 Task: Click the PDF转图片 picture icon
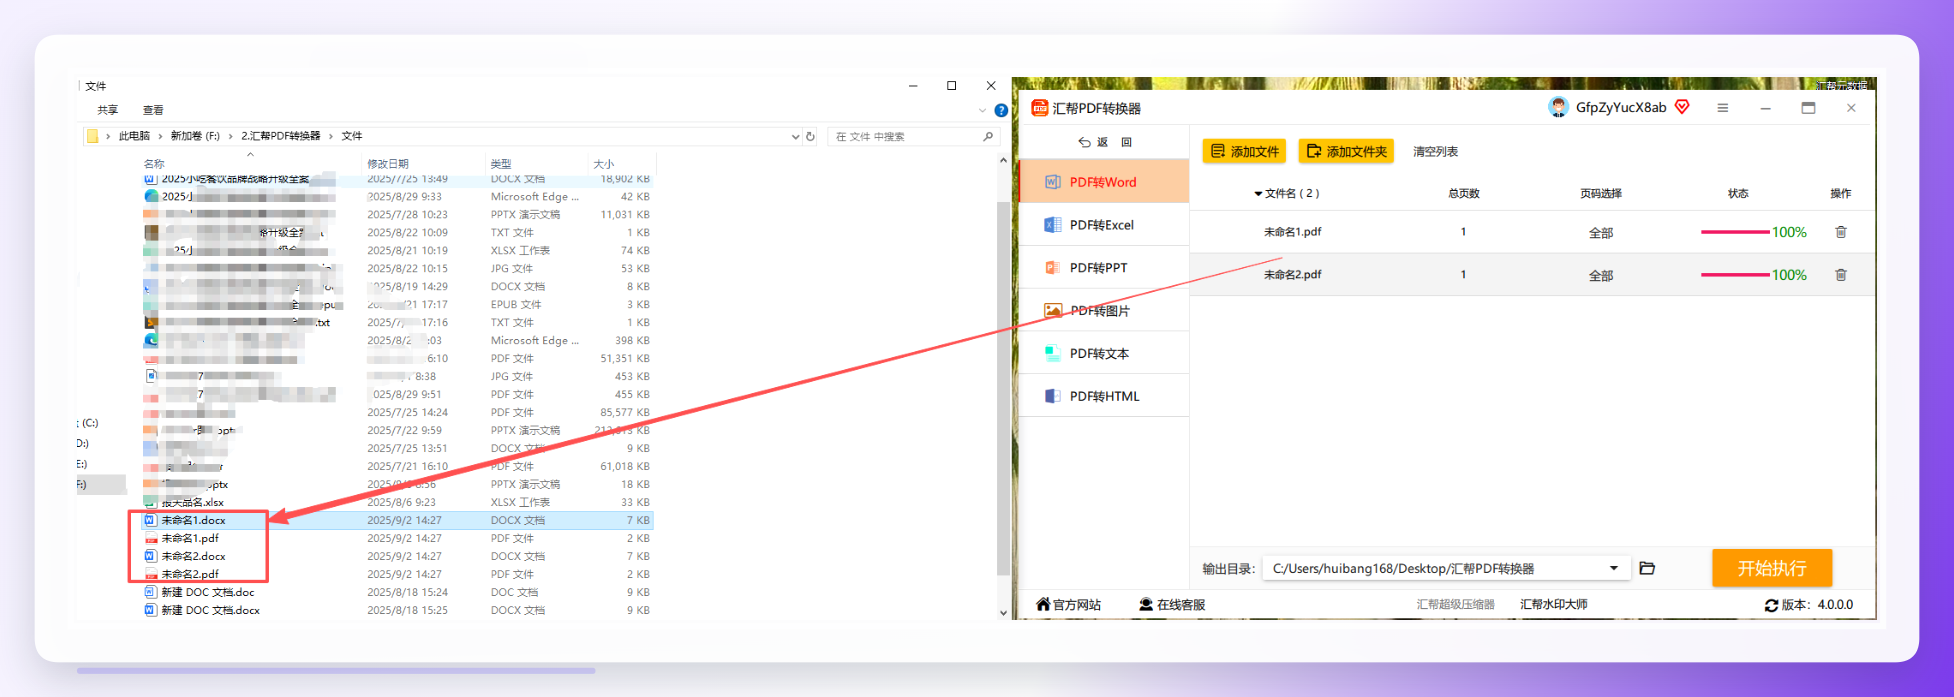click(1052, 311)
